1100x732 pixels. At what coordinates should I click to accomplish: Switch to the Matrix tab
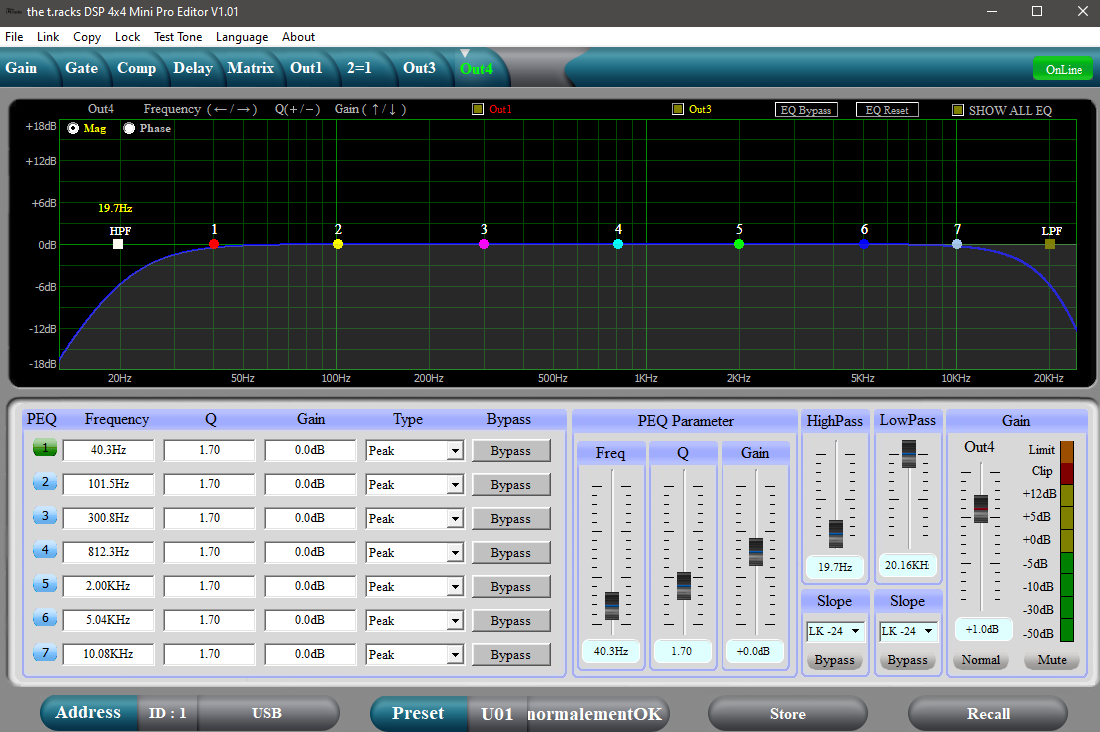click(x=250, y=68)
